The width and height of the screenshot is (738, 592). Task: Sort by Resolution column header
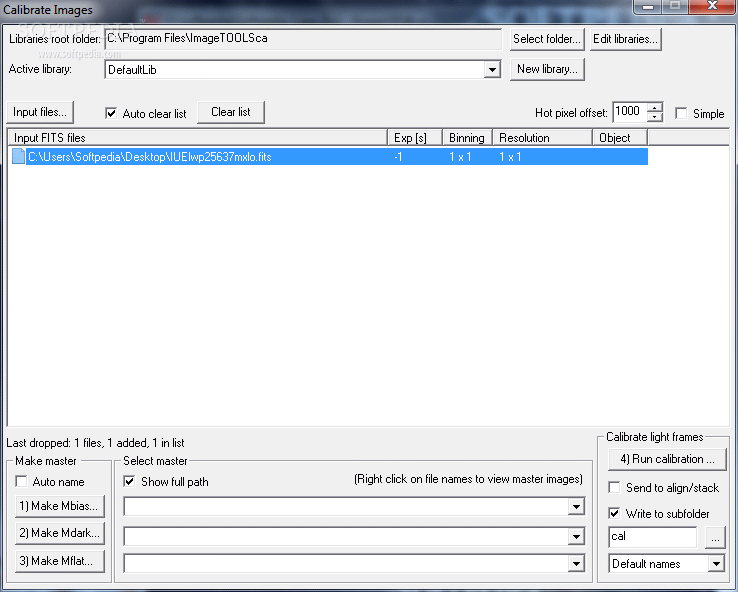[x=542, y=138]
